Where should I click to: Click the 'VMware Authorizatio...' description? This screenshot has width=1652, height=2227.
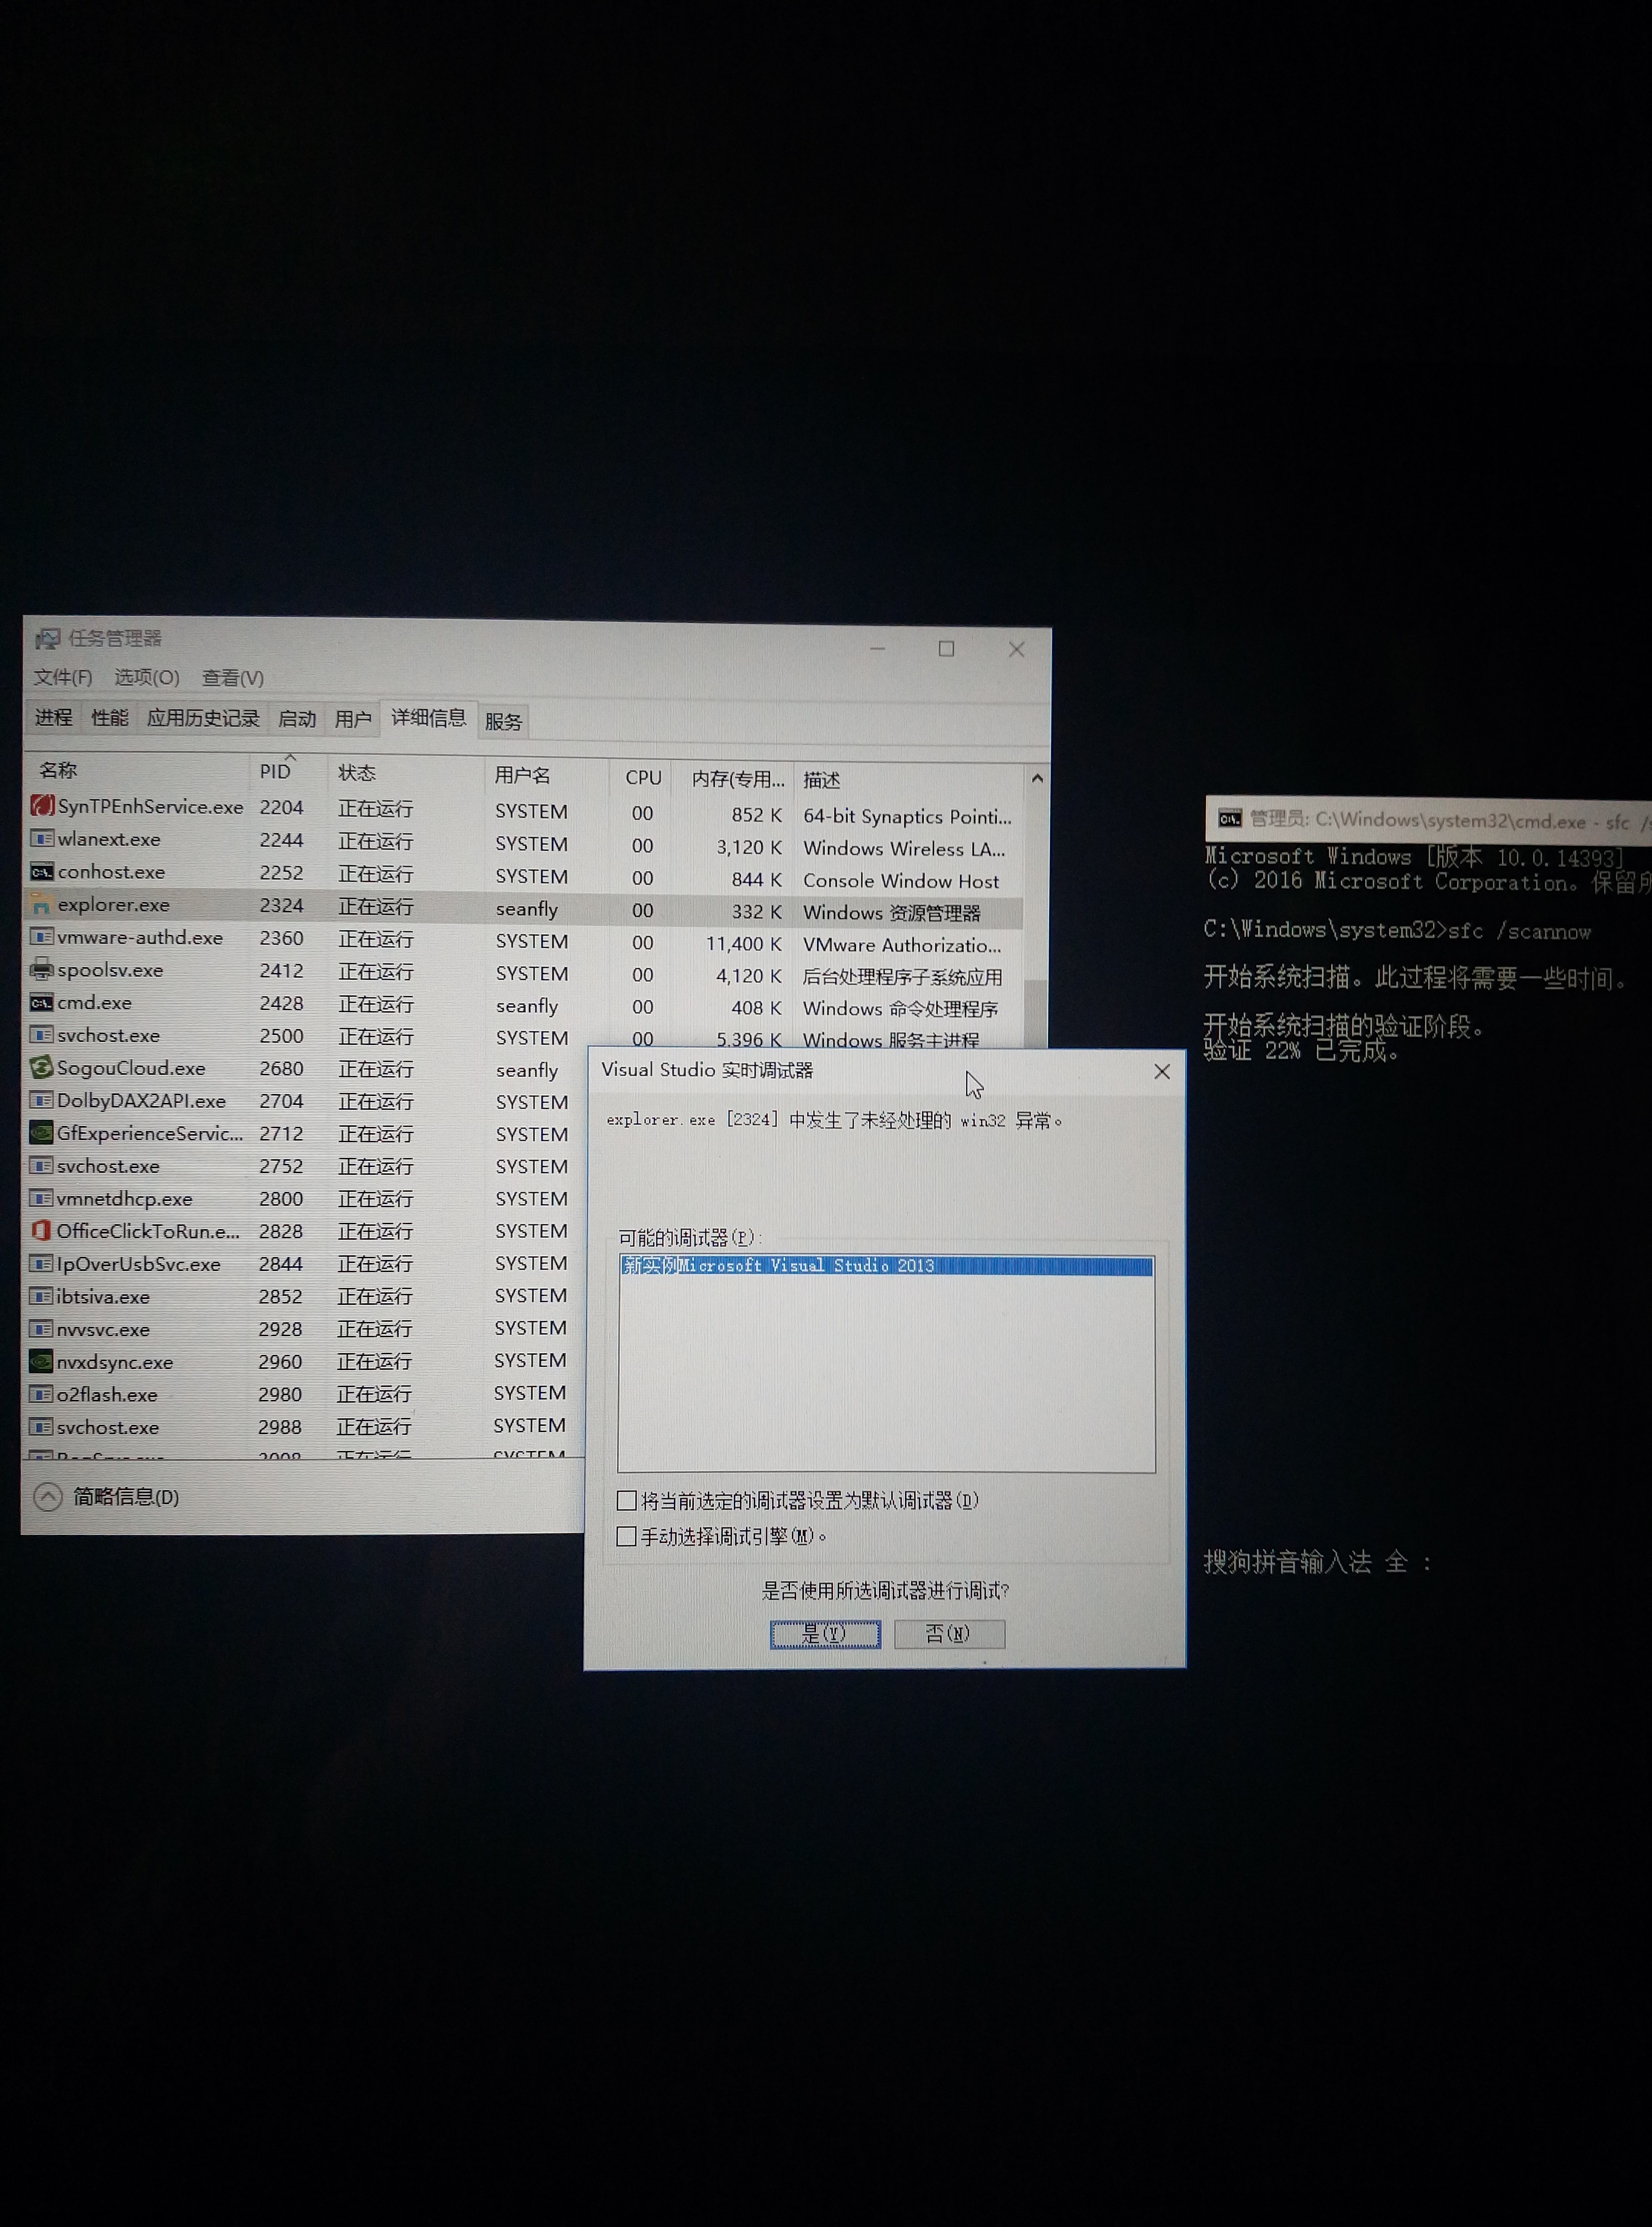click(x=902, y=945)
